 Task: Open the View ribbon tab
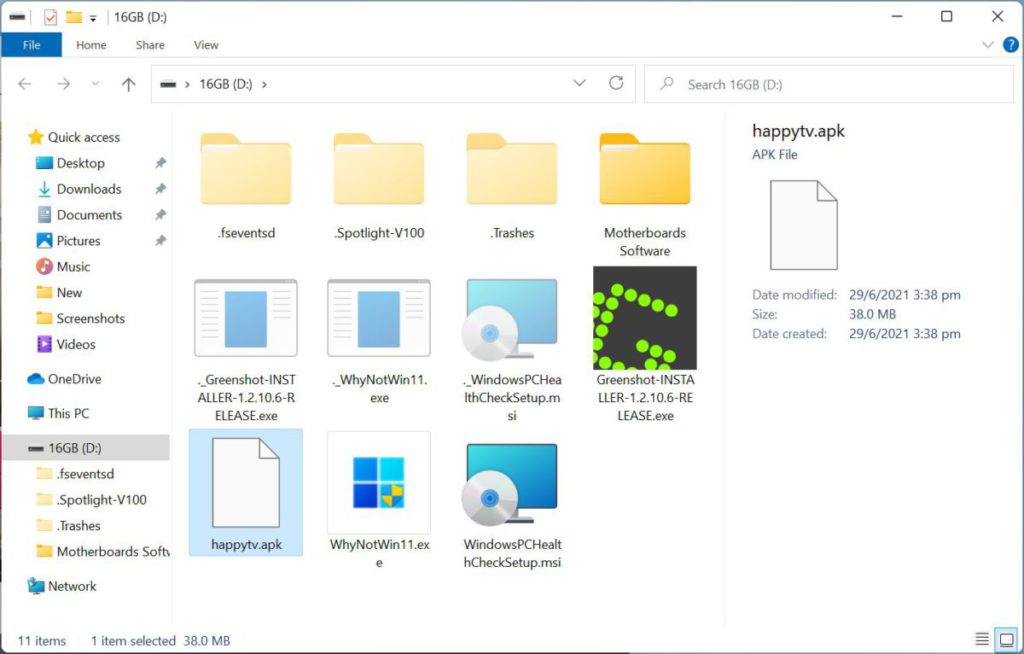coord(206,44)
